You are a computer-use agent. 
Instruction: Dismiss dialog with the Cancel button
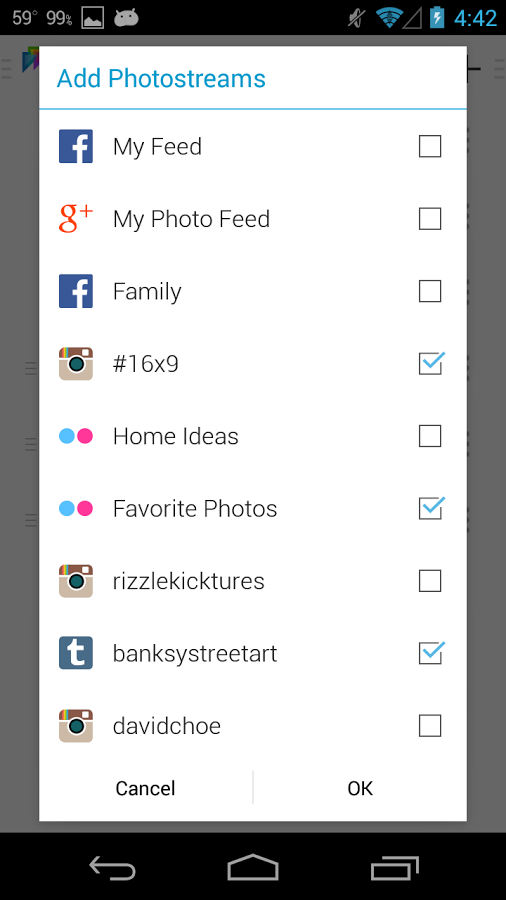point(145,788)
